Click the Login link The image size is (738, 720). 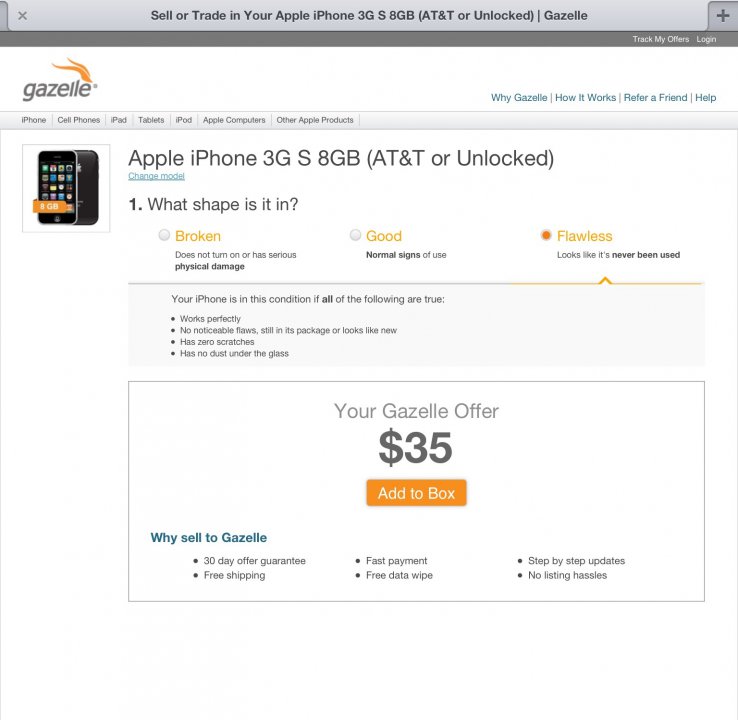706,39
